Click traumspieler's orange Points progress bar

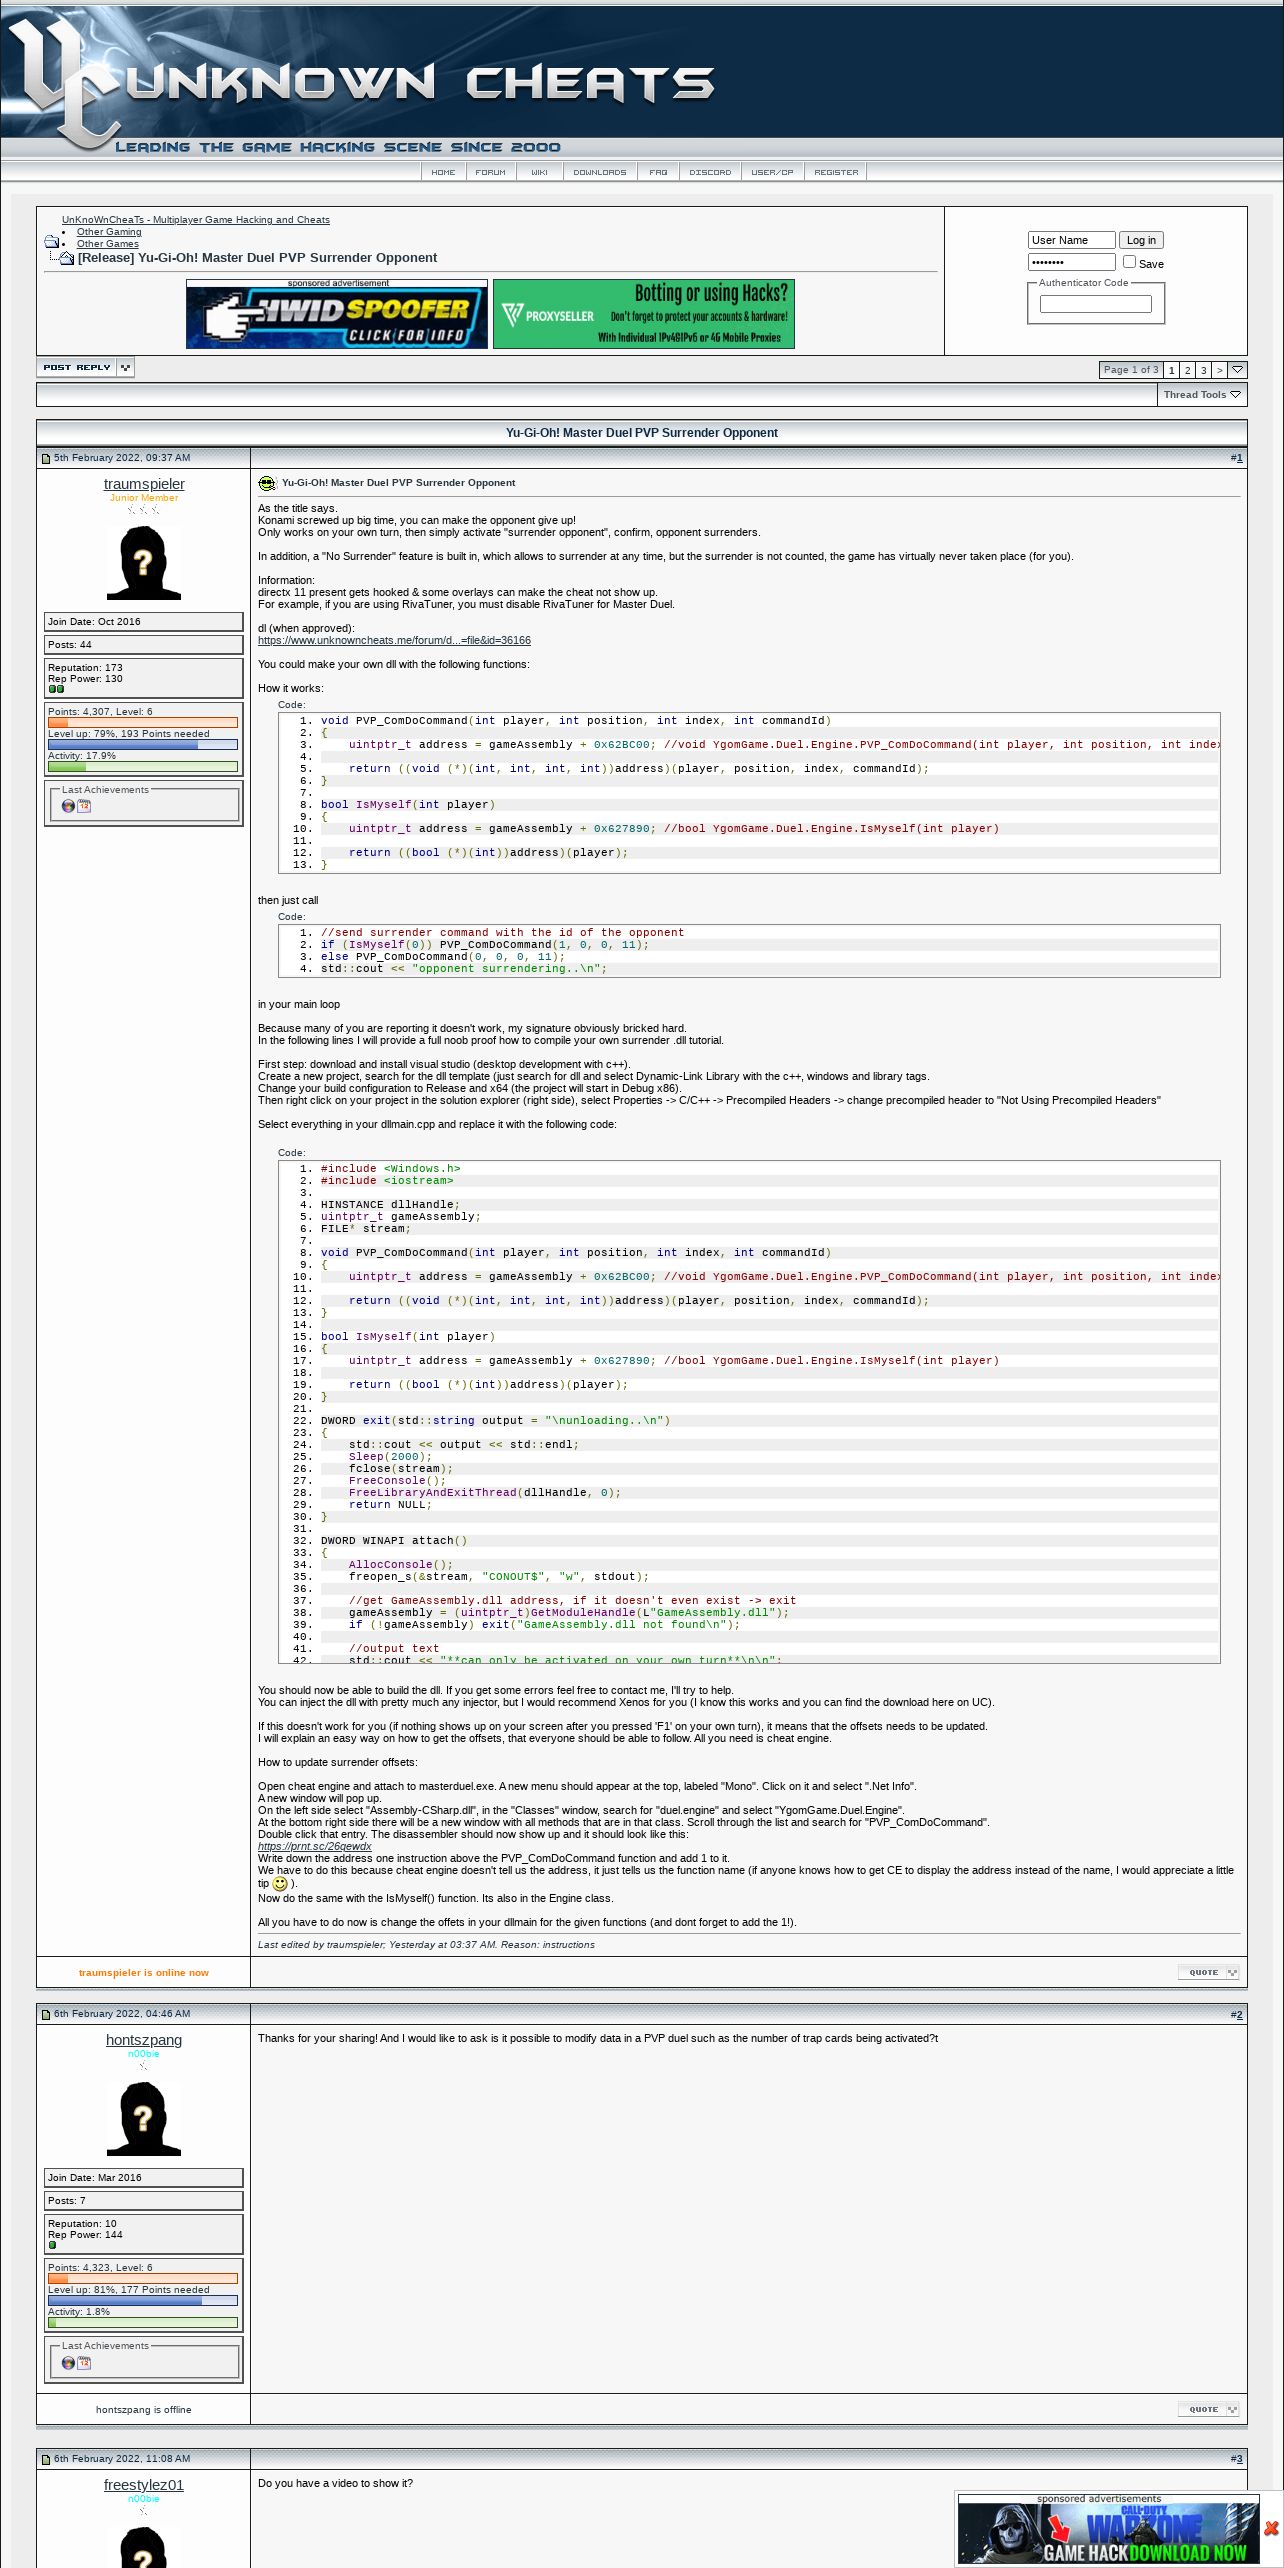(143, 723)
